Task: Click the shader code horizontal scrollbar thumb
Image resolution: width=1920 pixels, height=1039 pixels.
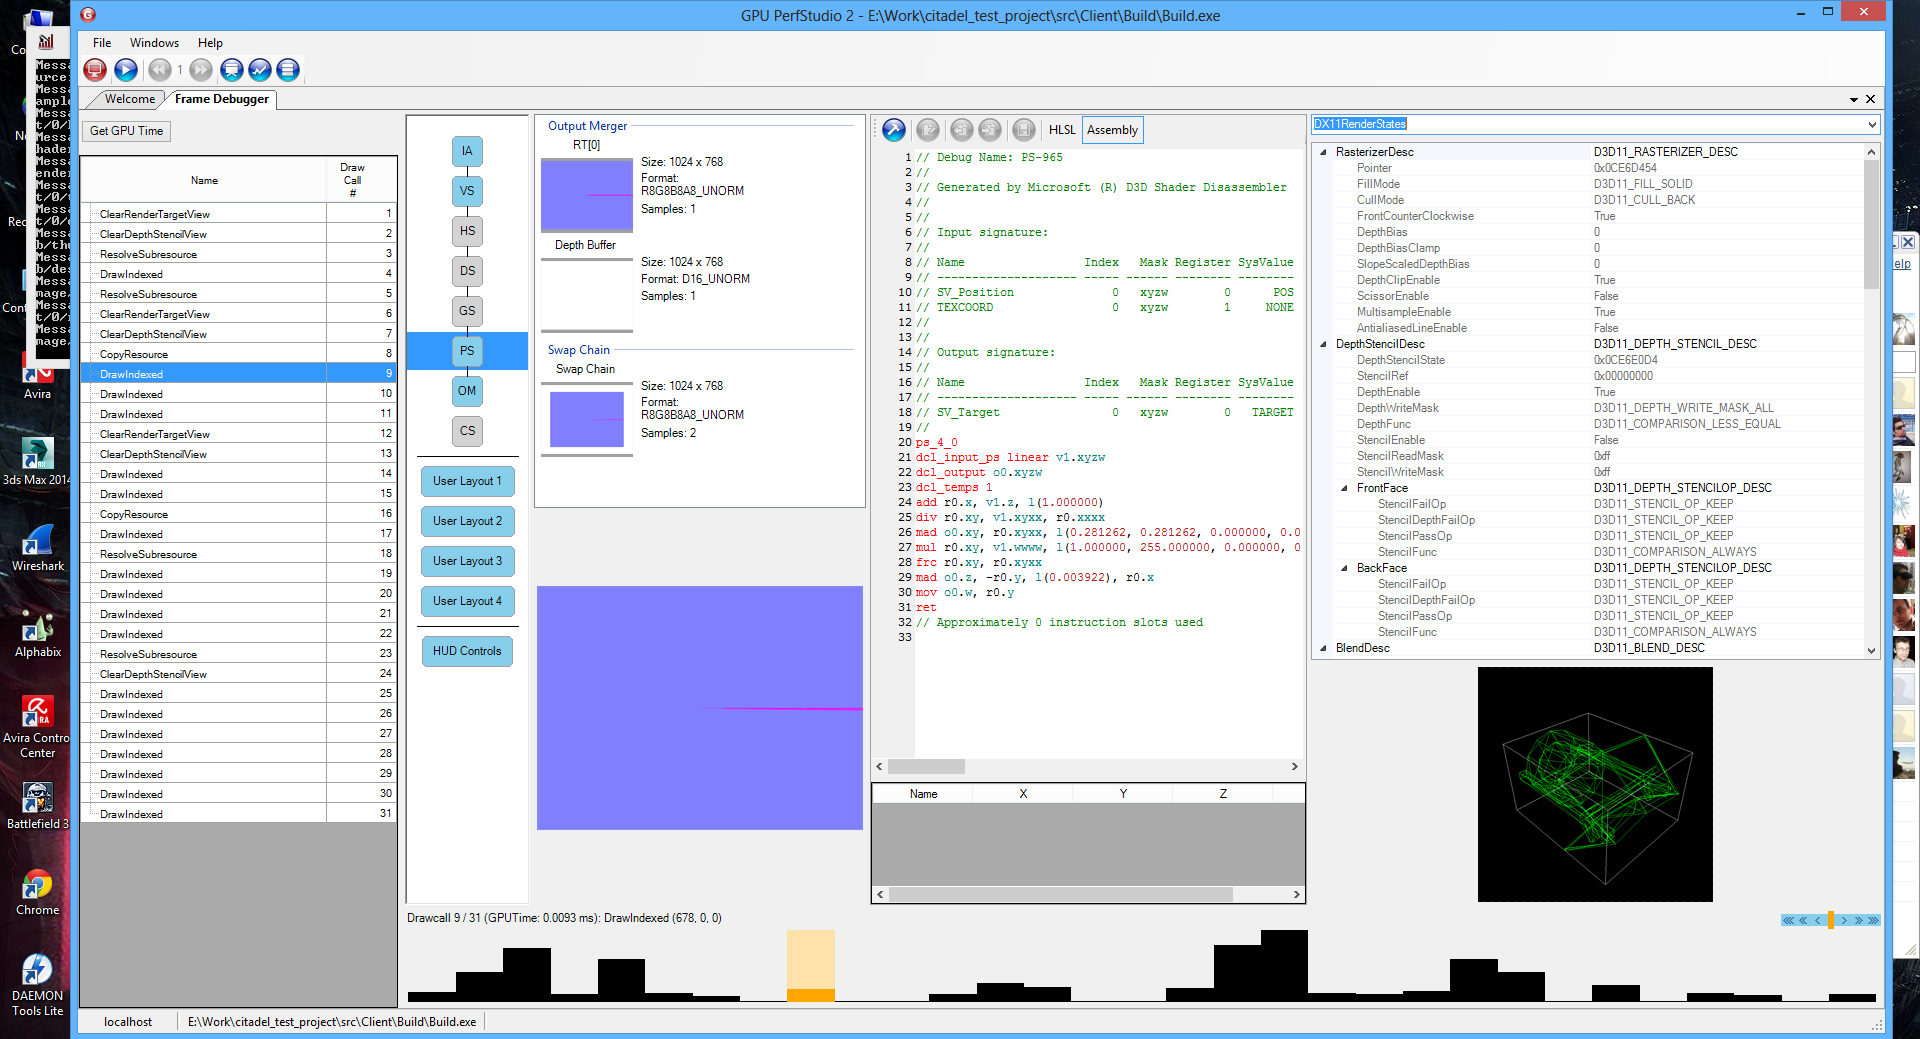Action: tap(926, 767)
